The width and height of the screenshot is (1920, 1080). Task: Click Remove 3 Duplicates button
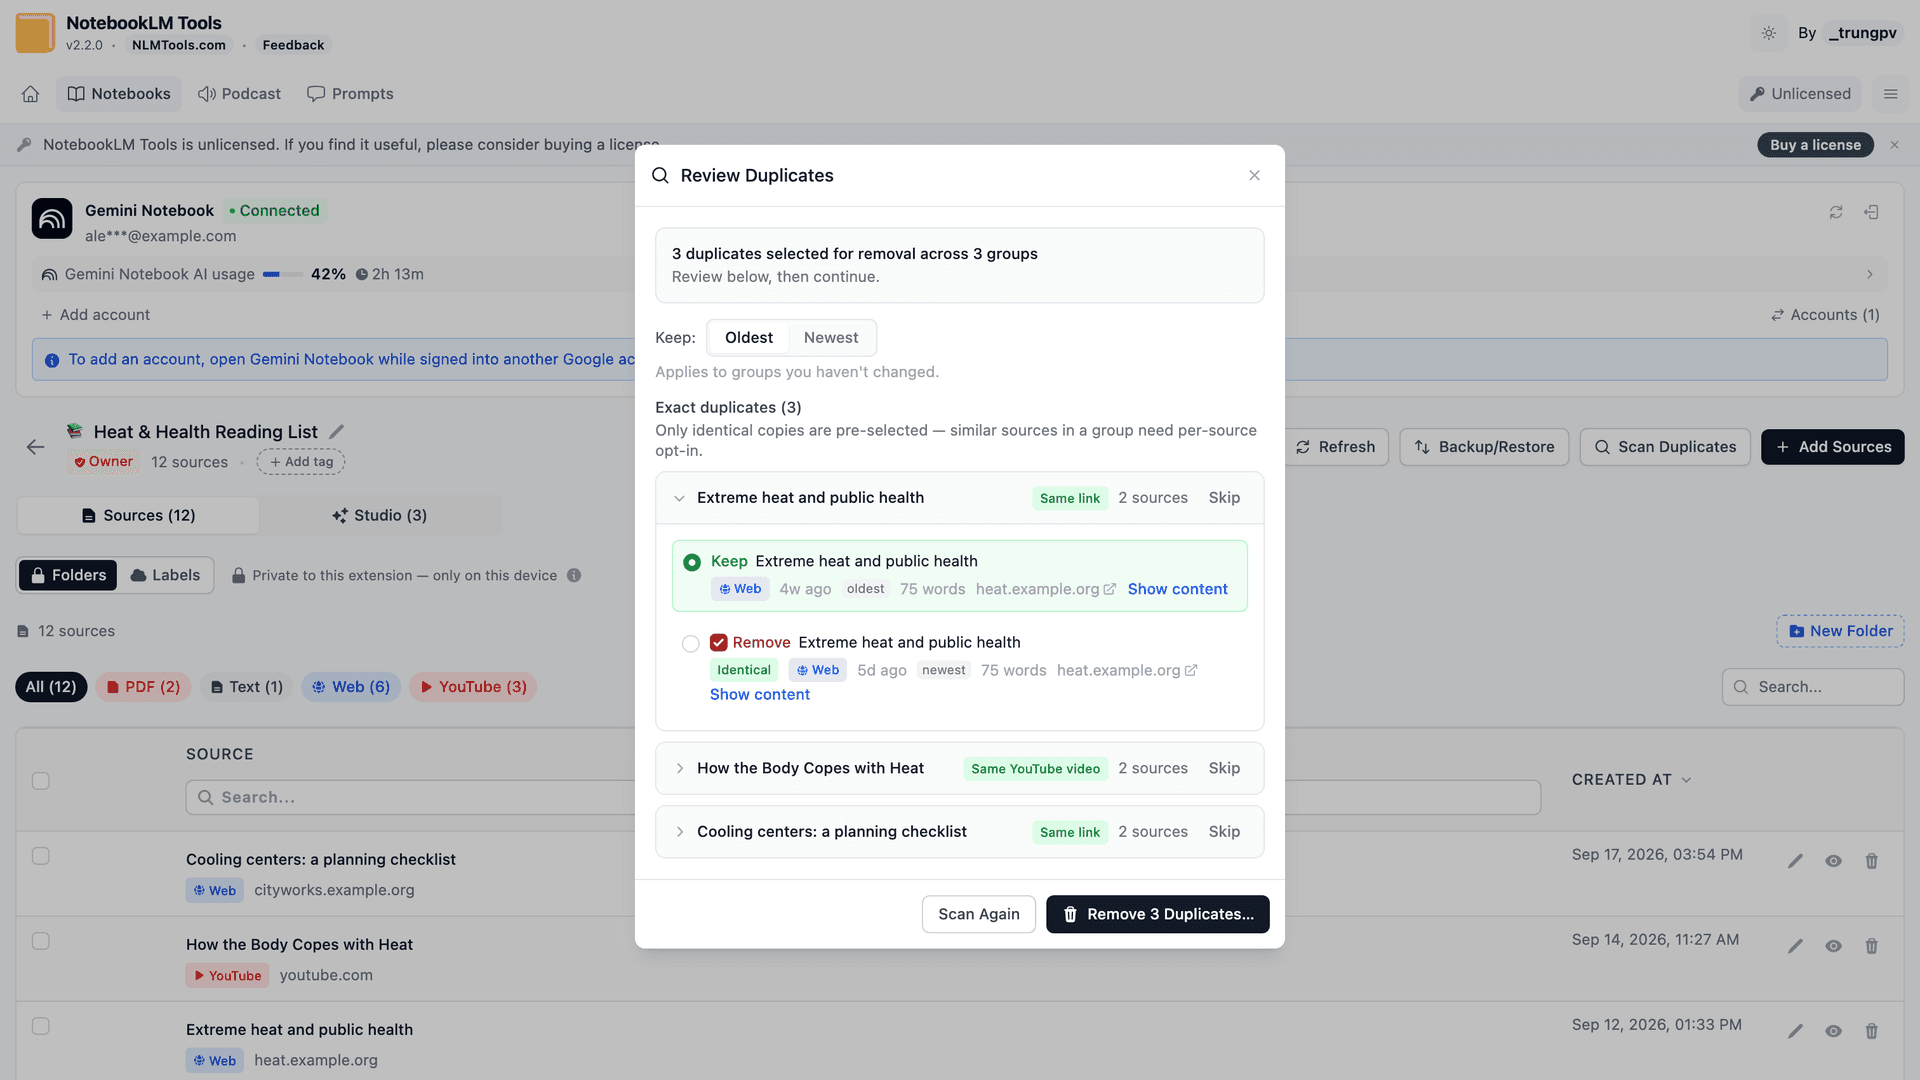click(1158, 915)
